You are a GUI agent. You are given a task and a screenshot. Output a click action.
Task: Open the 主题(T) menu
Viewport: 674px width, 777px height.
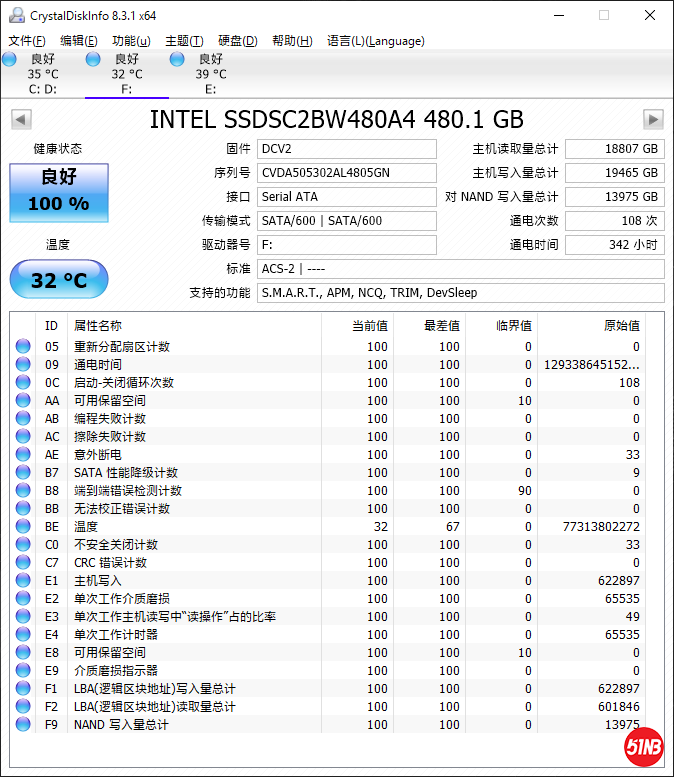184,41
